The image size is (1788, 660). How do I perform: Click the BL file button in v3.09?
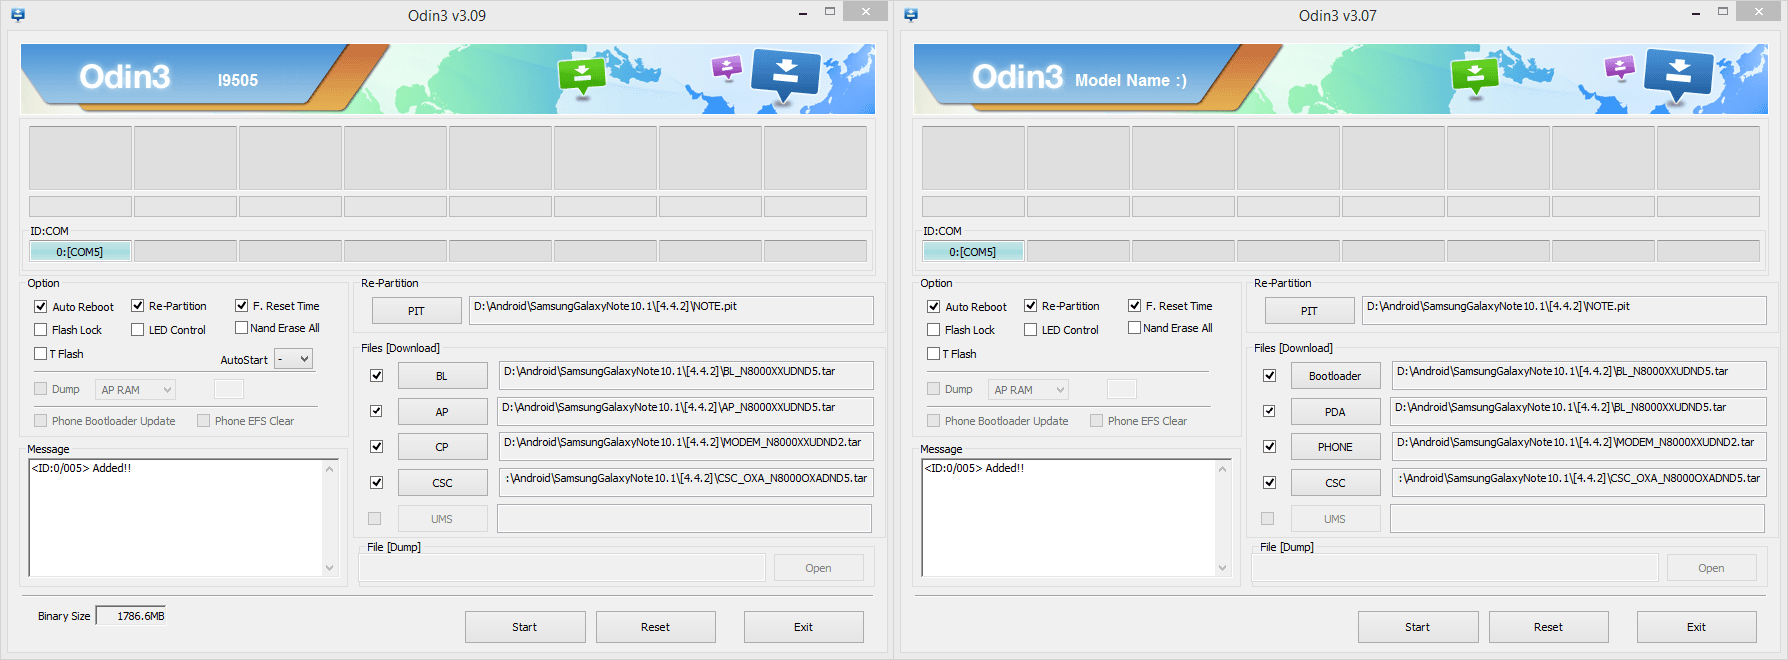pyautogui.click(x=443, y=376)
